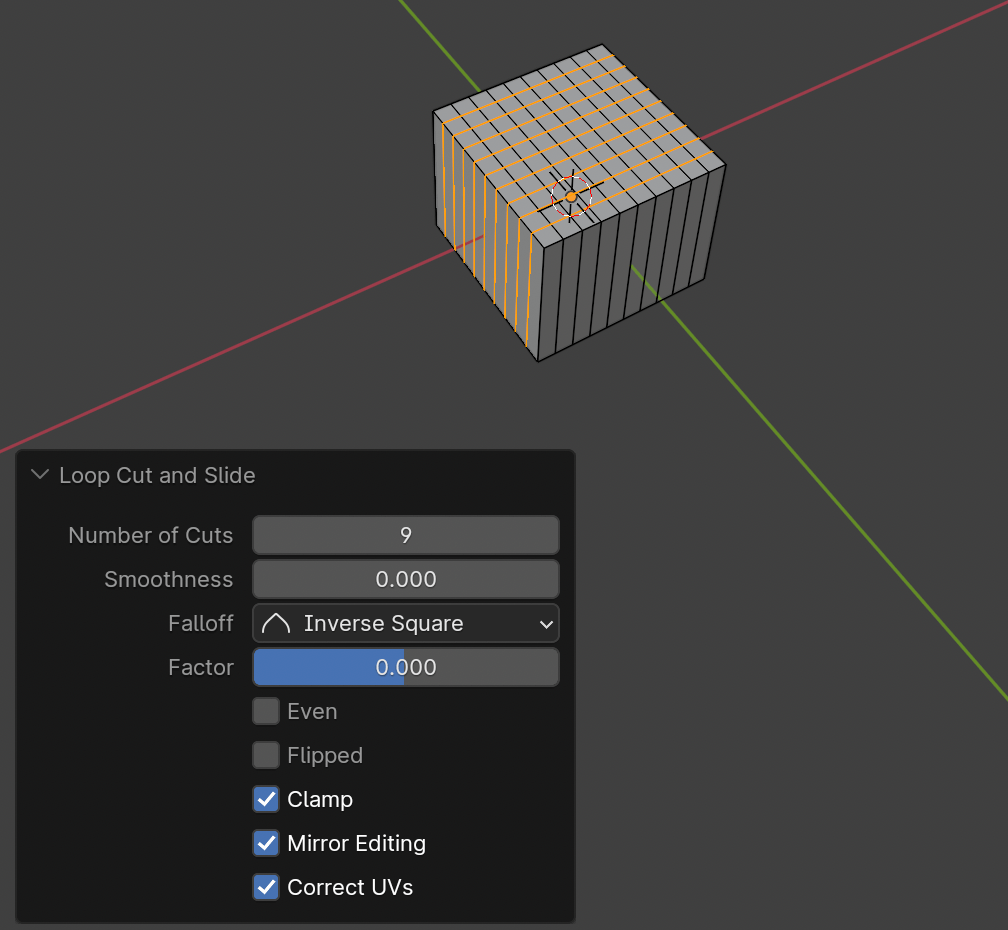Edit the Smoothness value field

click(406, 579)
